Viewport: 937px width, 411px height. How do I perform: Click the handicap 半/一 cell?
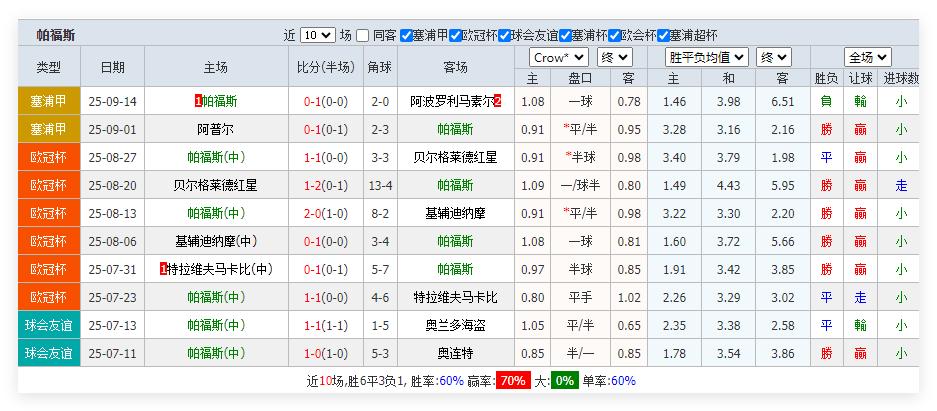580,354
